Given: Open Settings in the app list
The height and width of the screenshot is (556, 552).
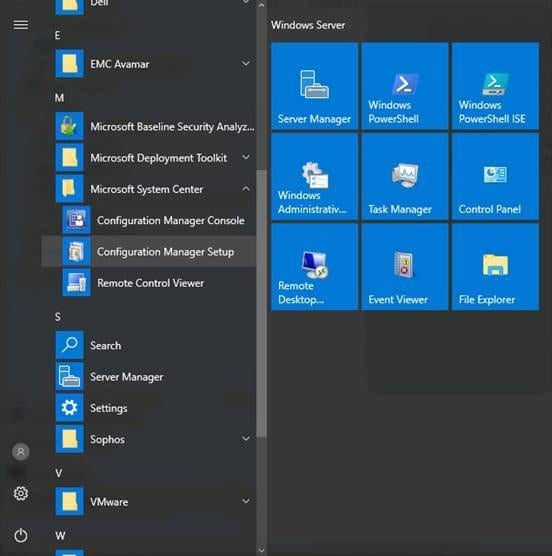Looking at the screenshot, I should point(149,408).
